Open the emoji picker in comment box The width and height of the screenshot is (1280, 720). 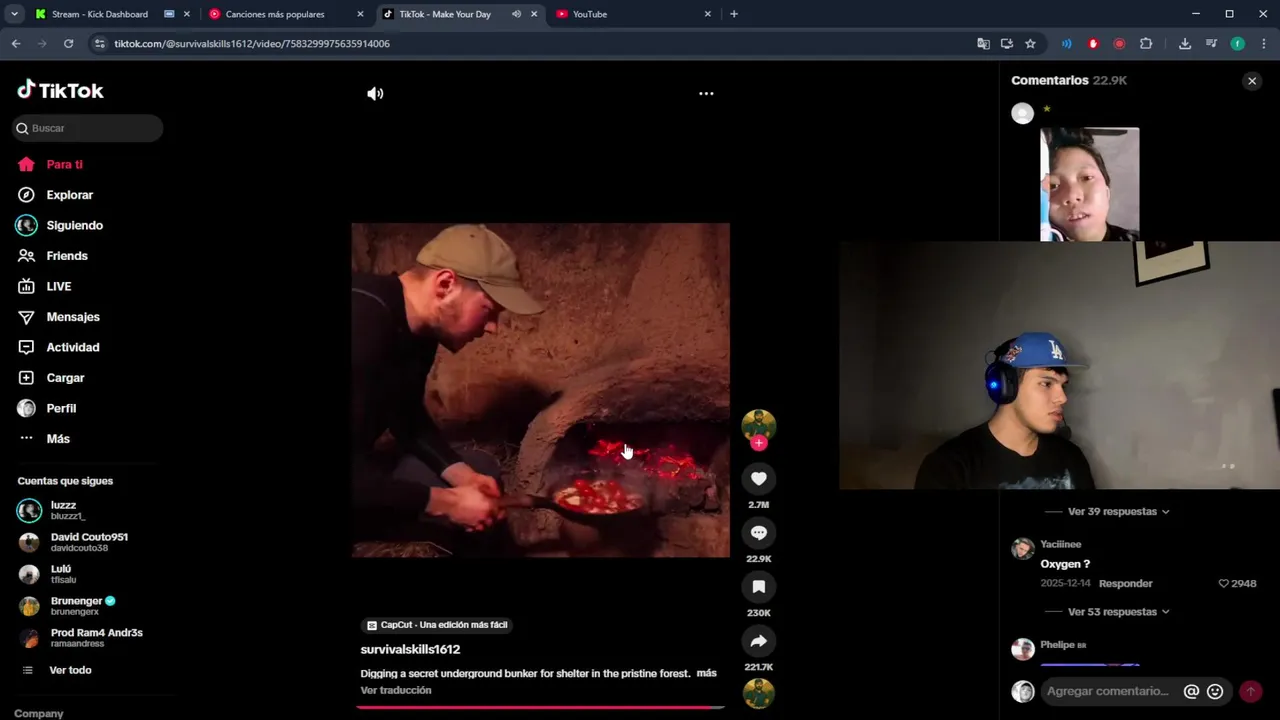(x=1215, y=691)
